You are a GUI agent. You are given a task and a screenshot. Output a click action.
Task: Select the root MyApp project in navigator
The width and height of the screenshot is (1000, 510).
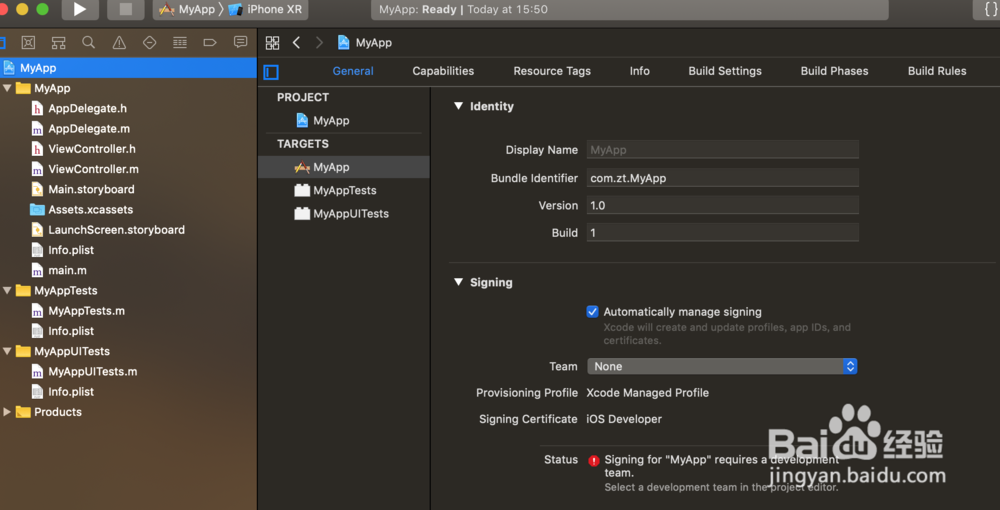[x=128, y=68]
